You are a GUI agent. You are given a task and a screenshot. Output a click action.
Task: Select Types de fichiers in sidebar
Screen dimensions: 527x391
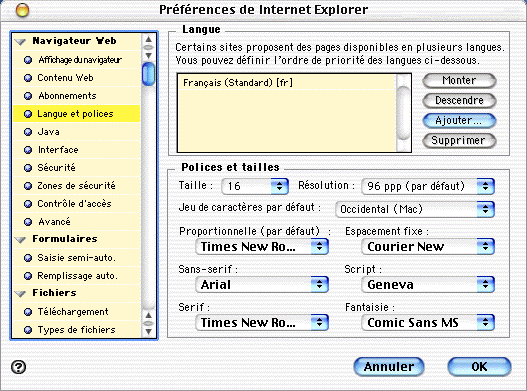(x=77, y=330)
